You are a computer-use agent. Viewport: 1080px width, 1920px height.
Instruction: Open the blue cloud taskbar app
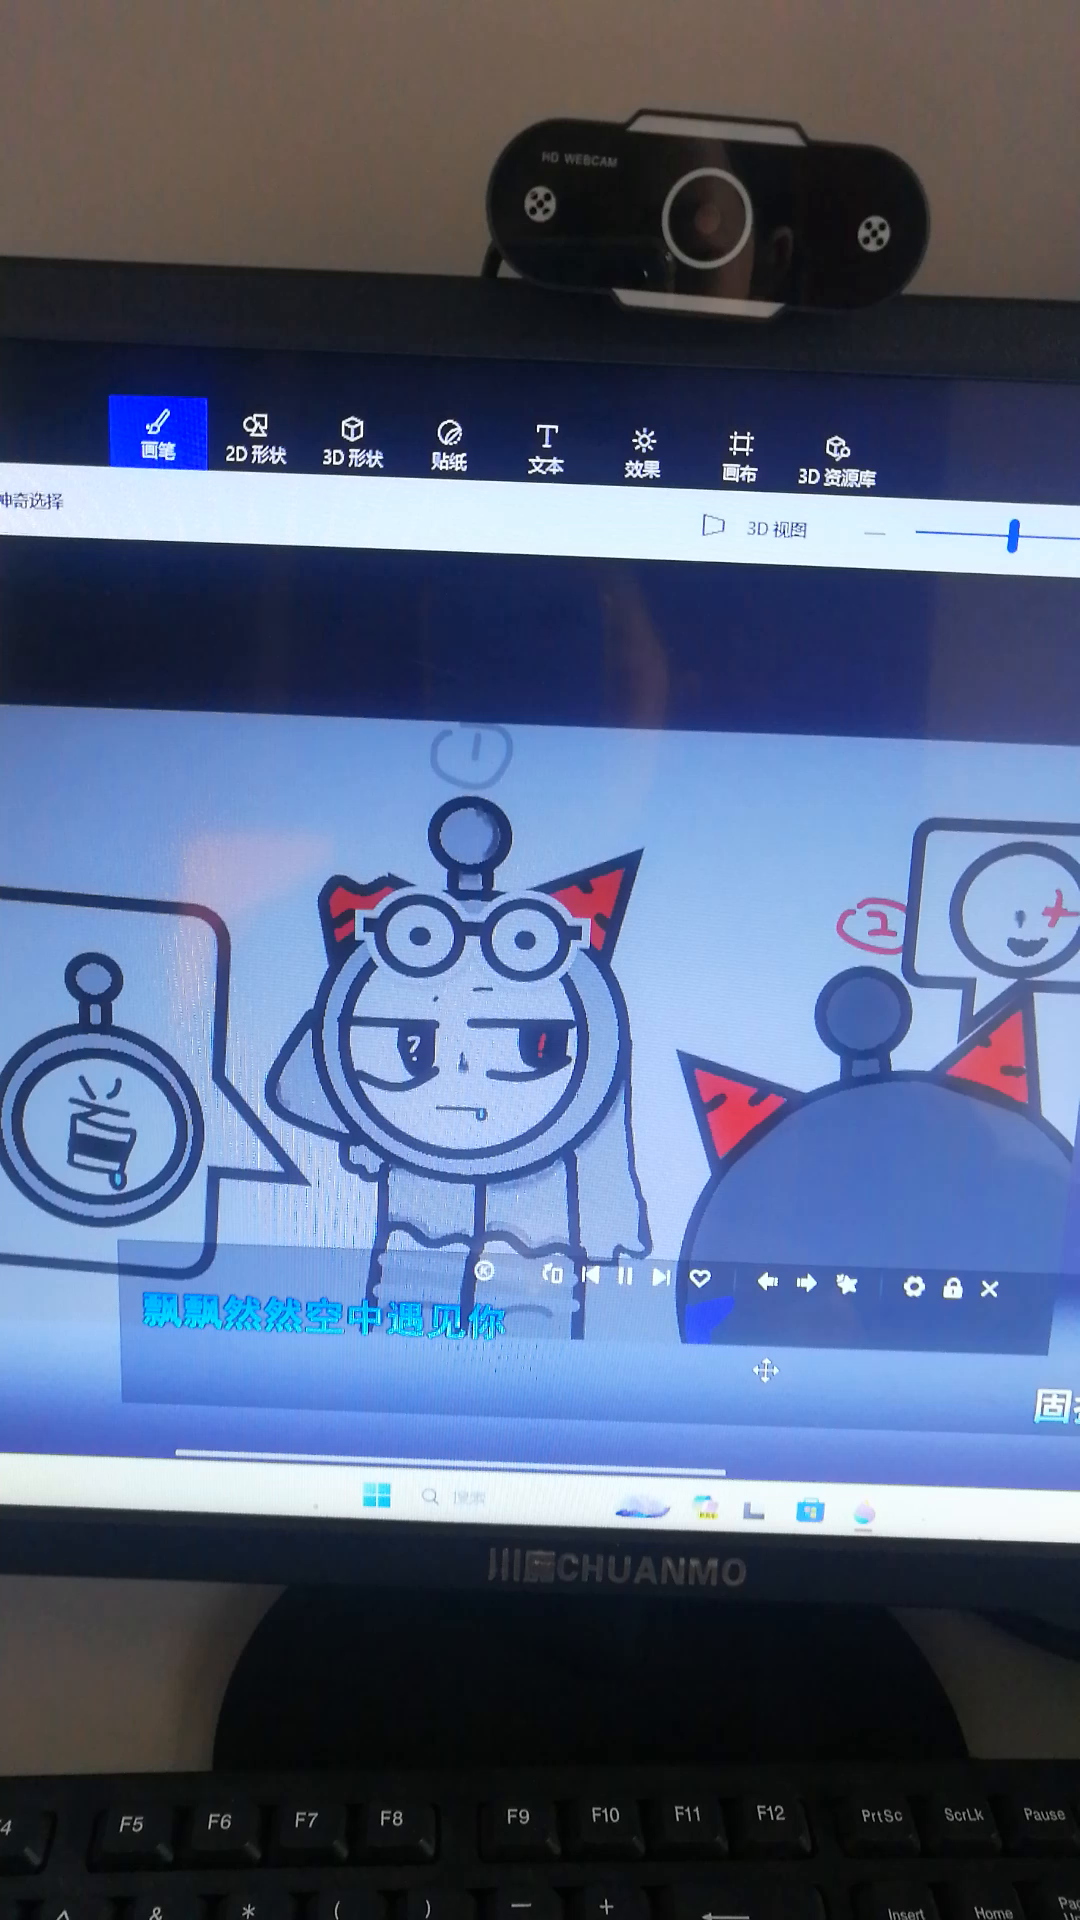click(x=642, y=1505)
